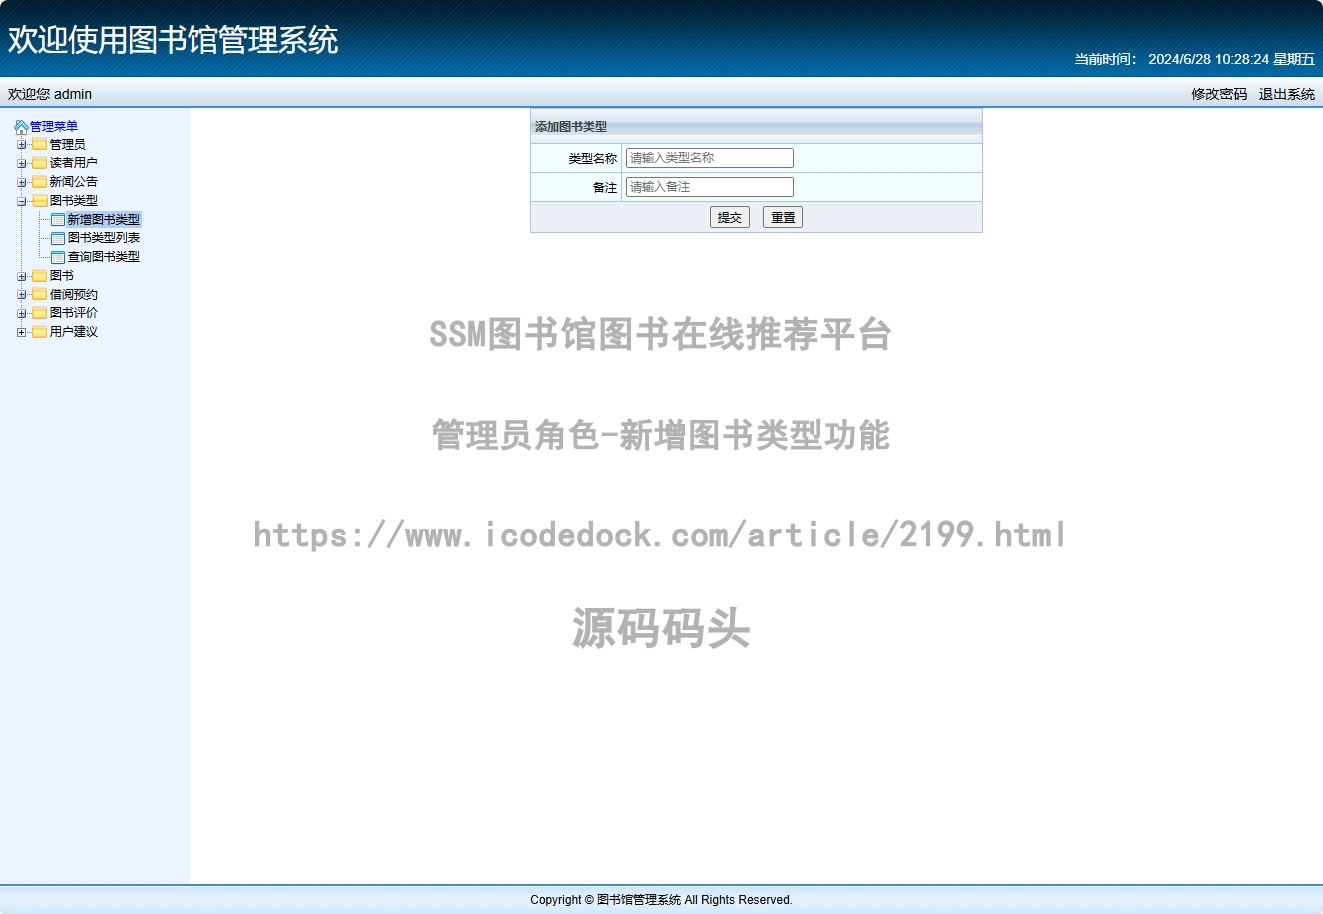Click the 欢迎您 admin greeting text
This screenshot has height=914, width=1323.
tap(50, 94)
